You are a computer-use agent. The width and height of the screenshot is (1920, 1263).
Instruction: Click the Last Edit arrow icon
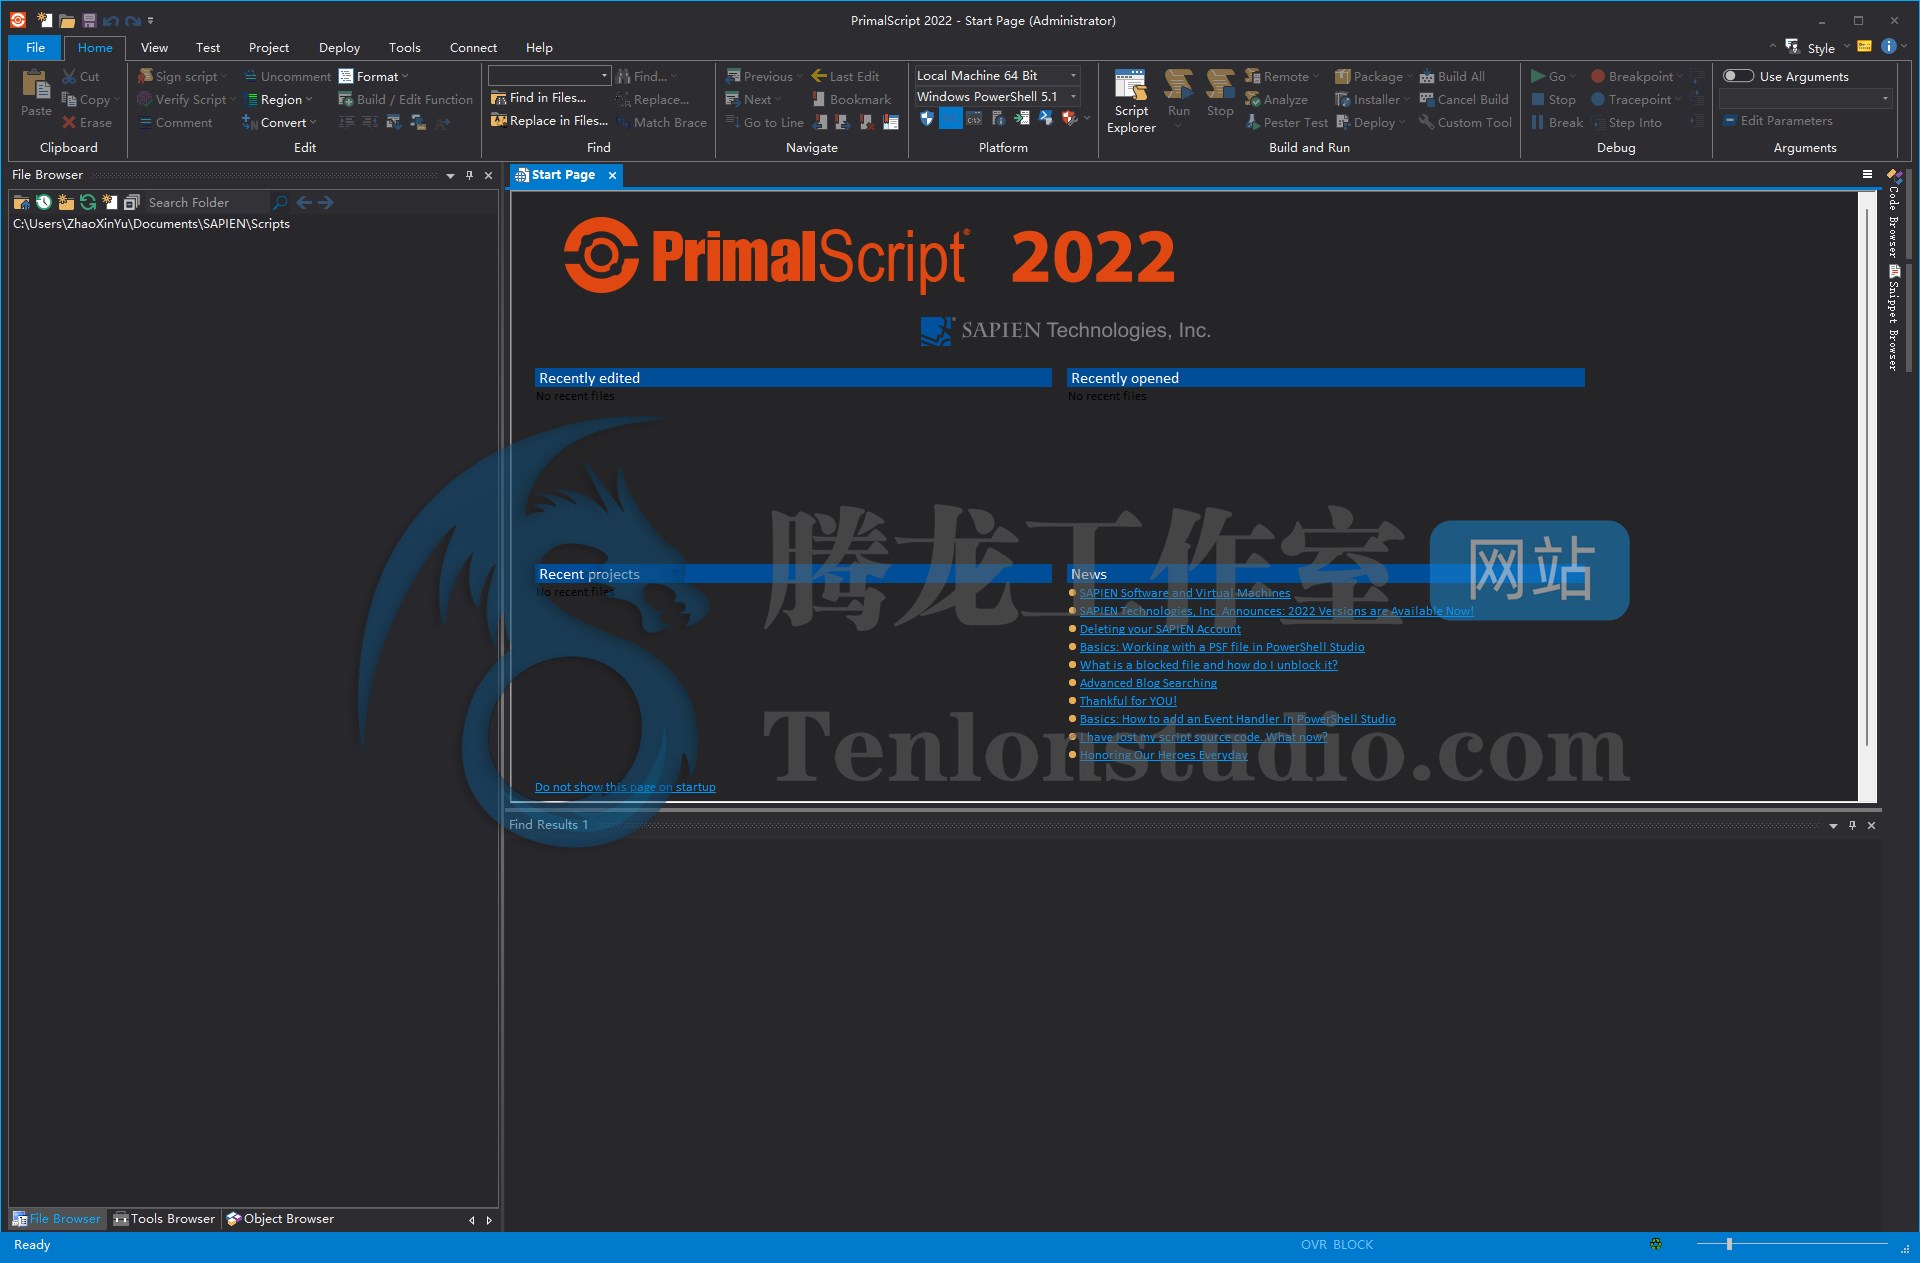(x=819, y=76)
